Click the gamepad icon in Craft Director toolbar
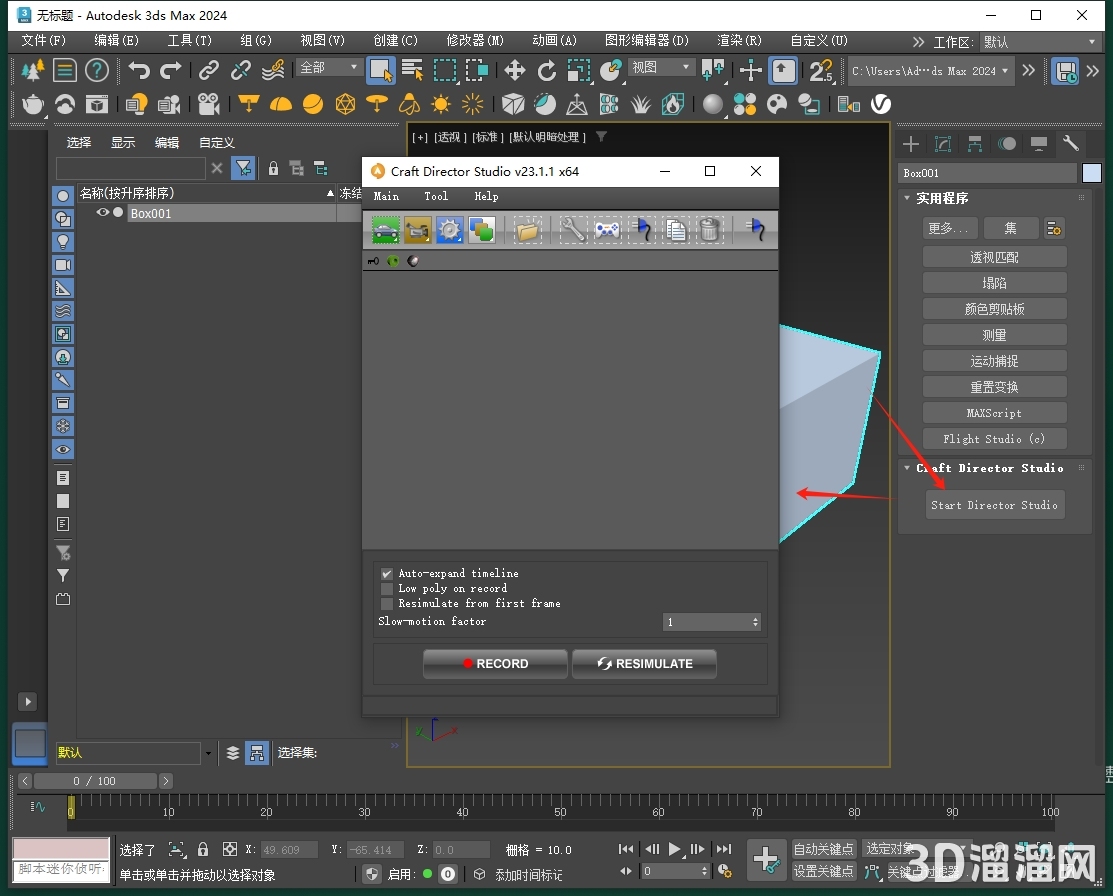The width and height of the screenshot is (1113, 896). (607, 230)
